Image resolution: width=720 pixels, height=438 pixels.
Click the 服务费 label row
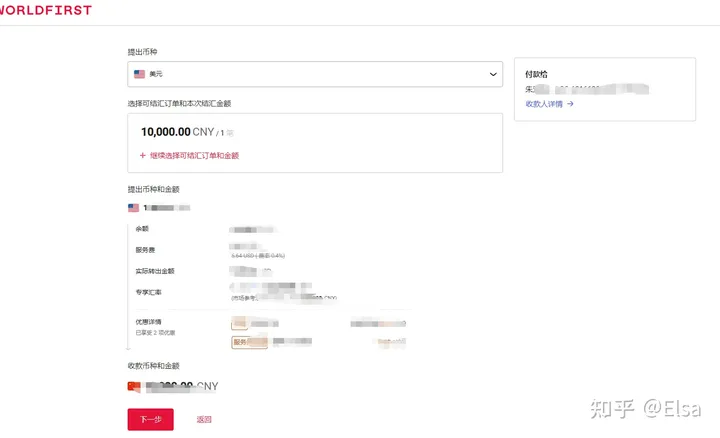point(145,250)
